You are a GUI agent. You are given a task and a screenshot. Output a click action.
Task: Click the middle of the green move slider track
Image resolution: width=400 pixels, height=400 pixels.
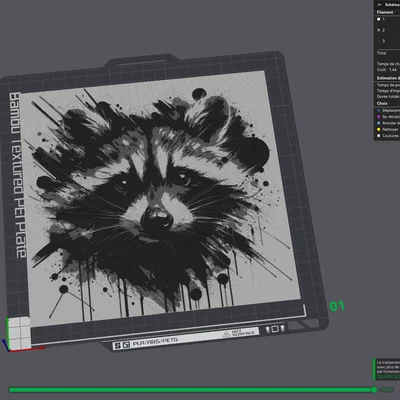[x=191, y=389]
